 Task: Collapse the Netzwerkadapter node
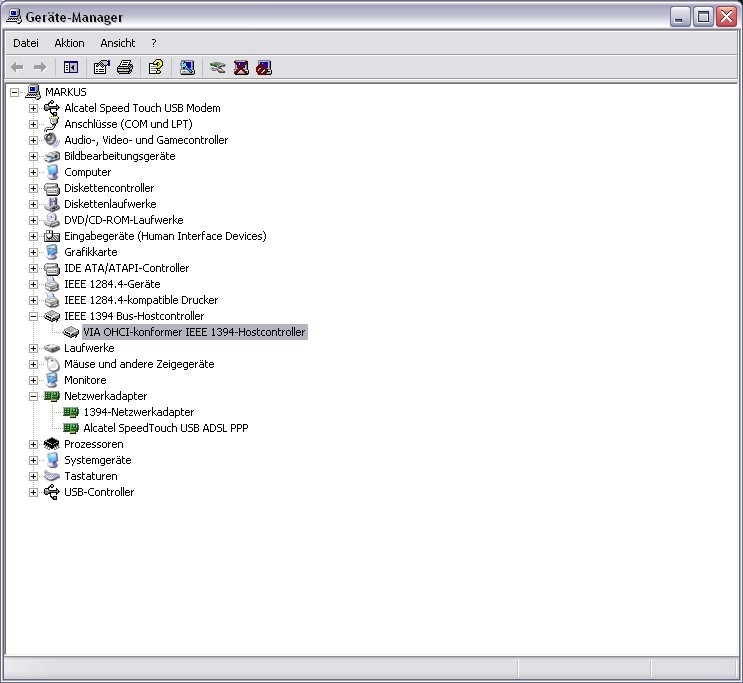click(33, 396)
